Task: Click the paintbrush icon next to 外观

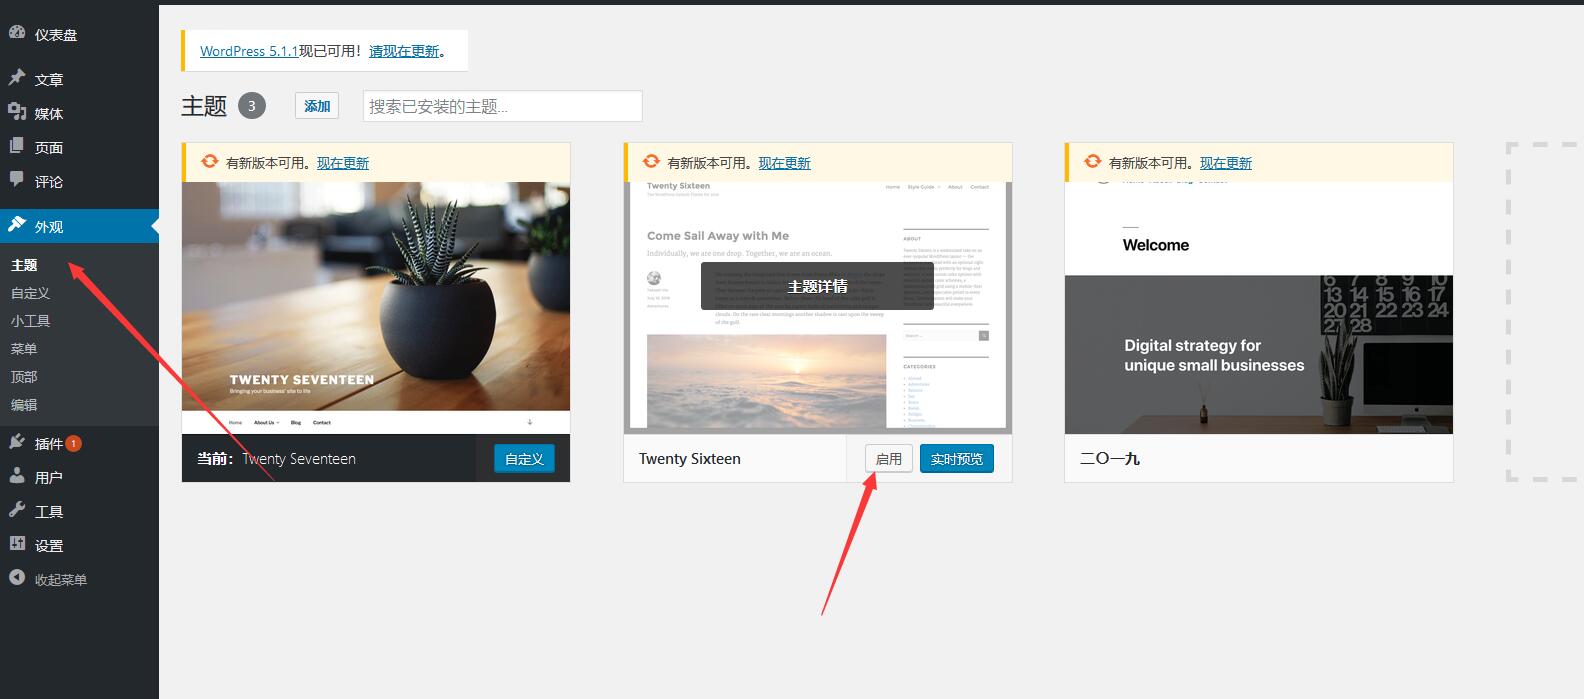Action: pyautogui.click(x=17, y=225)
